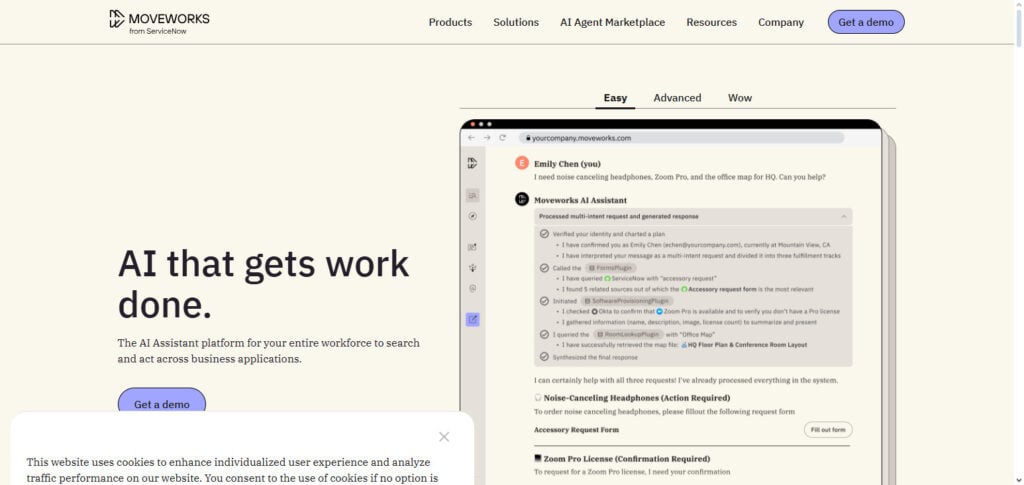Screen dimensions: 1024x485
Task: Go to AI Agent Marketplace
Action: (x=613, y=22)
